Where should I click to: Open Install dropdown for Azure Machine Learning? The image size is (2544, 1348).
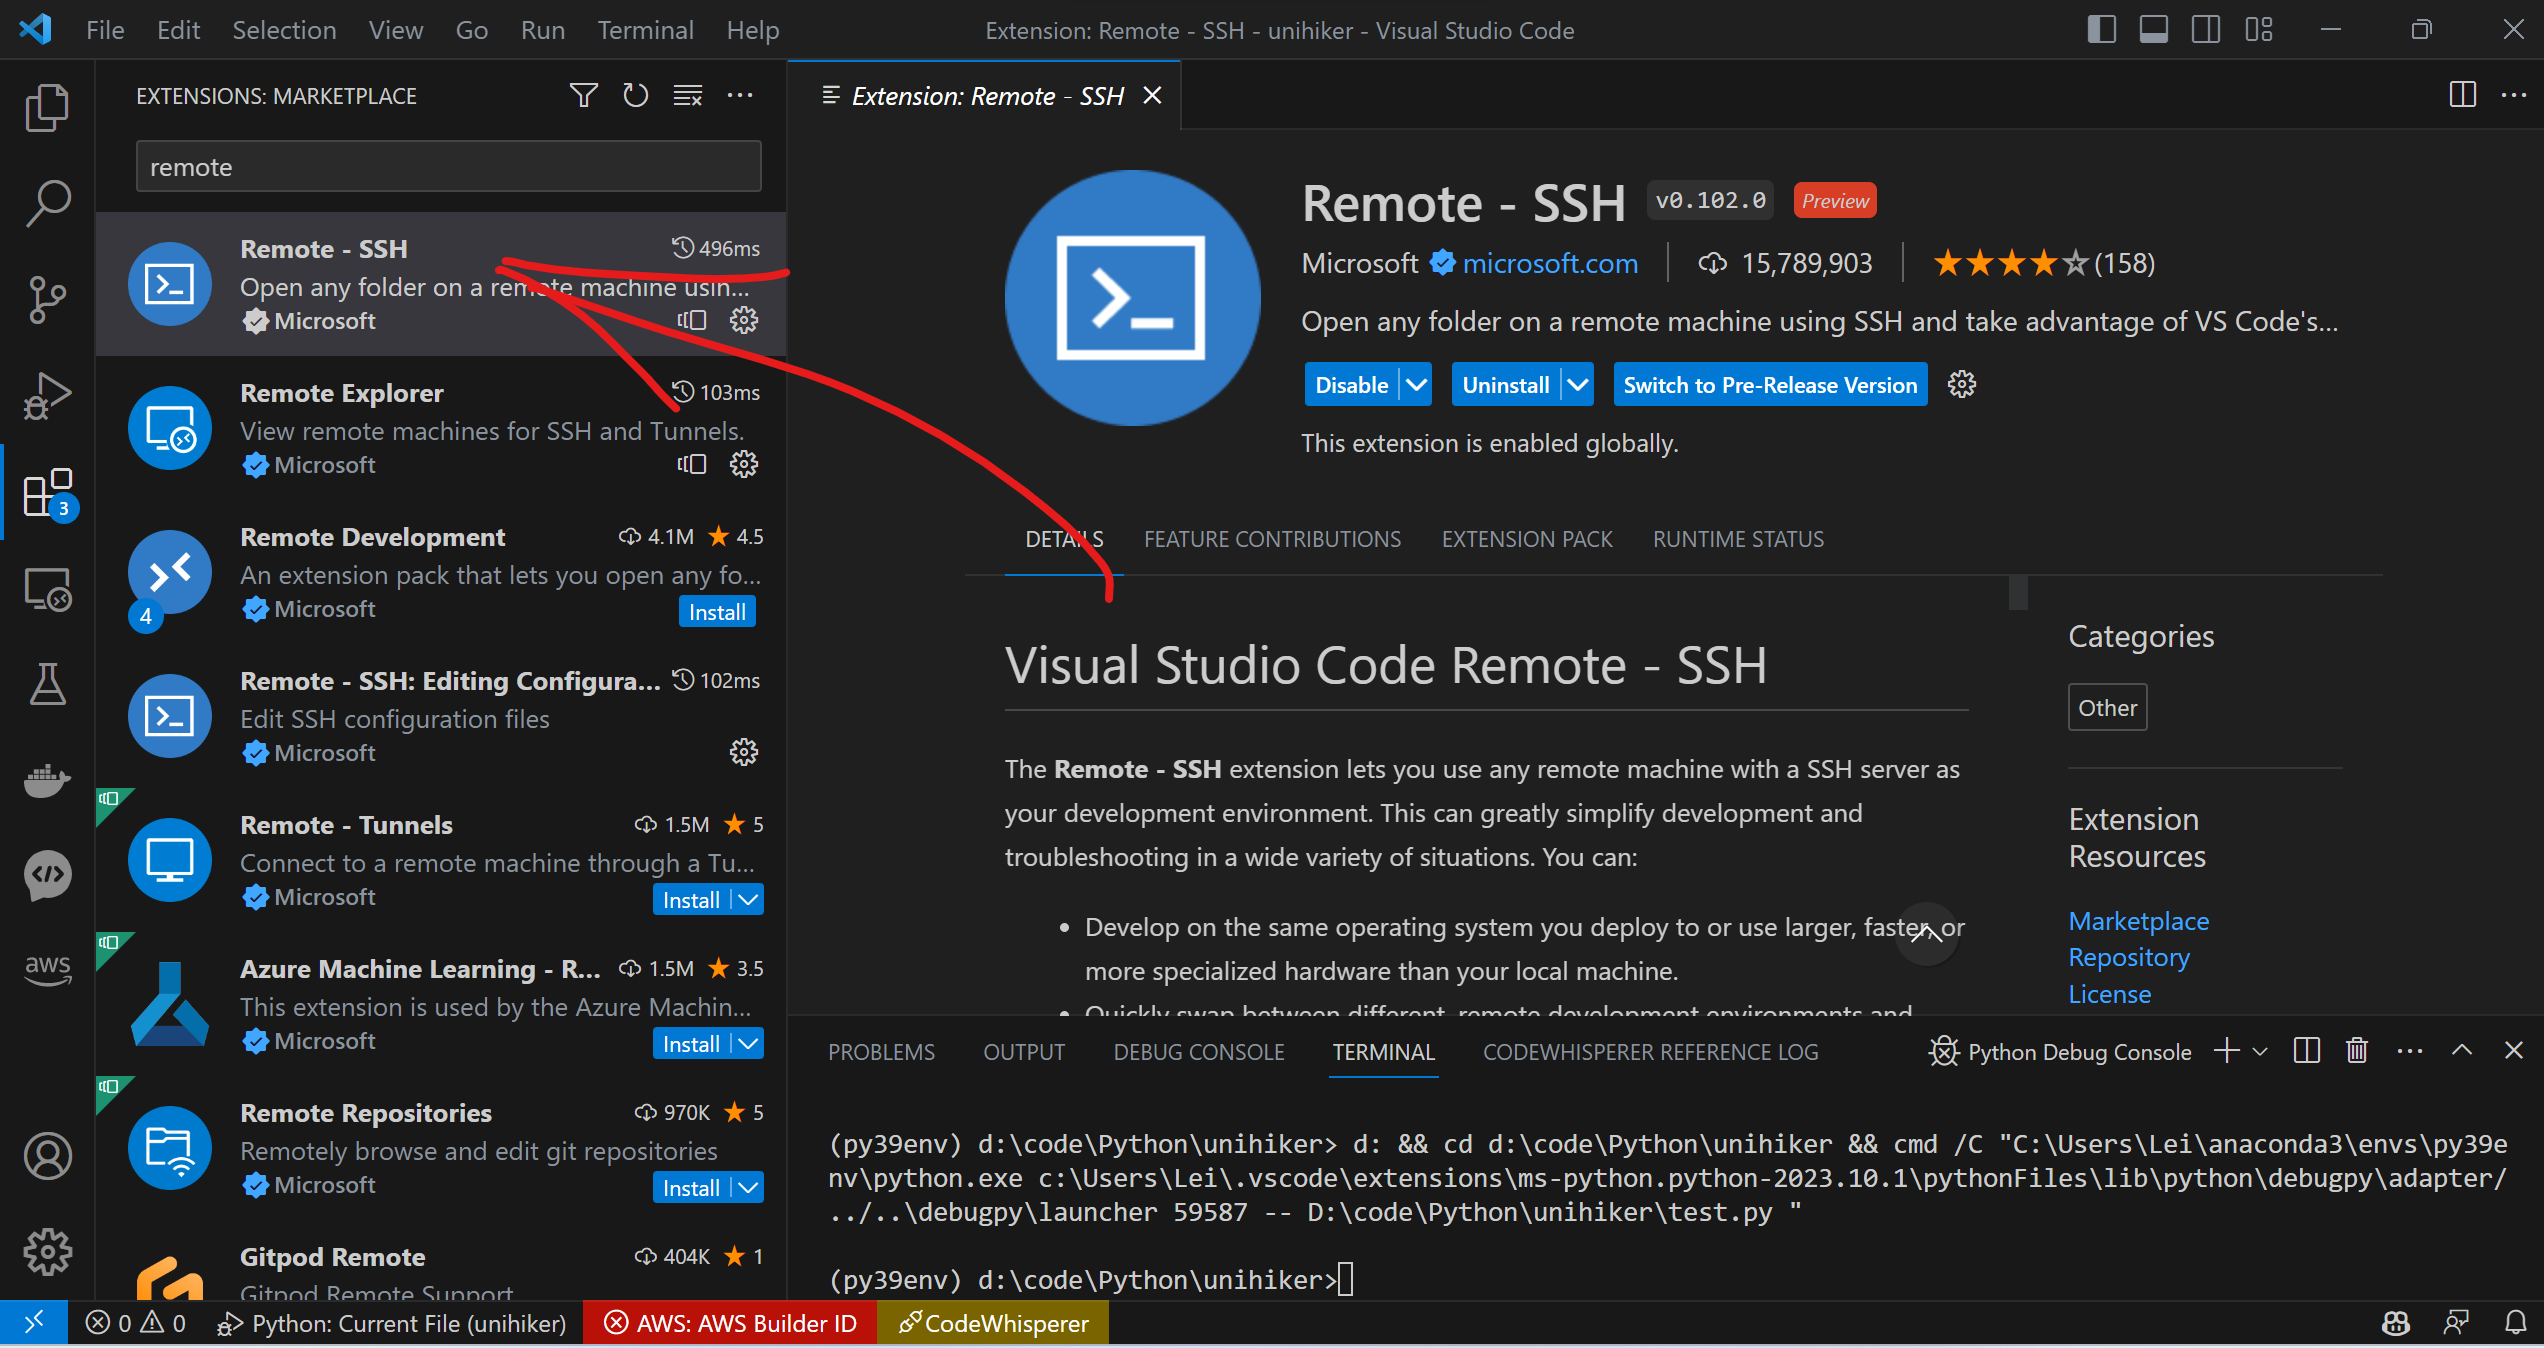[748, 1044]
